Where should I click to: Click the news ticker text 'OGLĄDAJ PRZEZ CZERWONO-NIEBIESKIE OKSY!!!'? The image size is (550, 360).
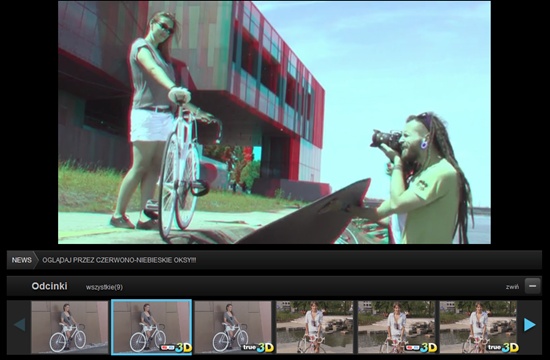point(119,260)
